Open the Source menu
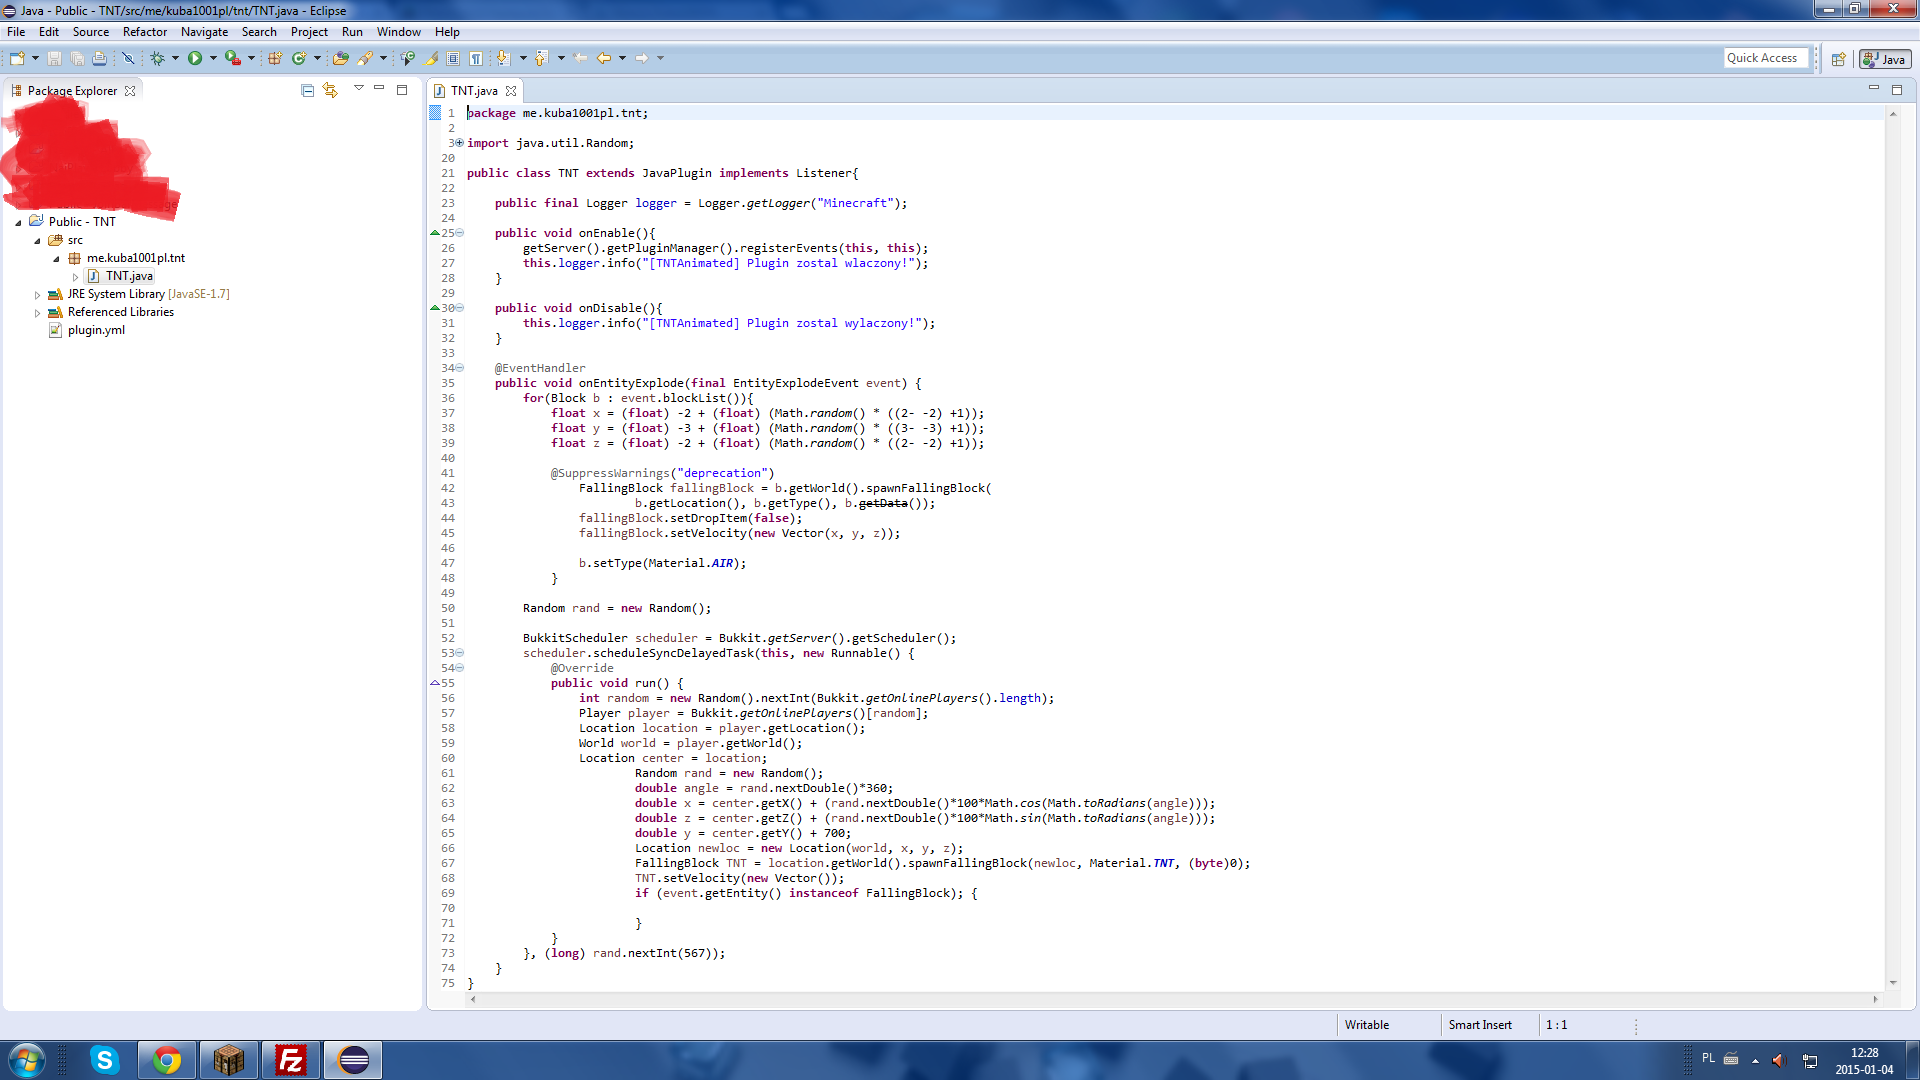 [90, 32]
